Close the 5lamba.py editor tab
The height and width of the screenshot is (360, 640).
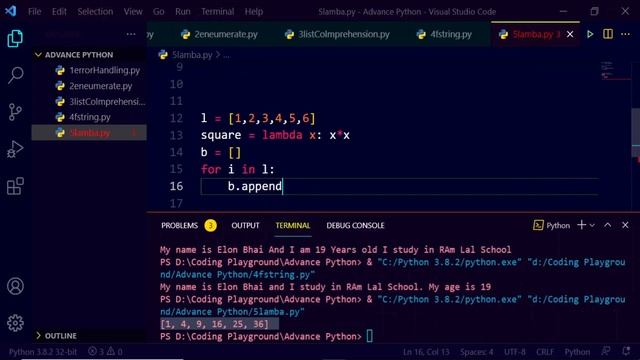(x=570, y=34)
